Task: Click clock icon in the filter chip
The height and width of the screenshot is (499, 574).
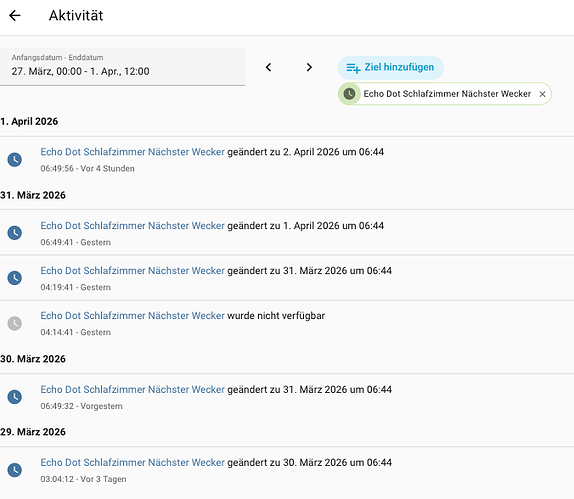Action: coord(349,94)
